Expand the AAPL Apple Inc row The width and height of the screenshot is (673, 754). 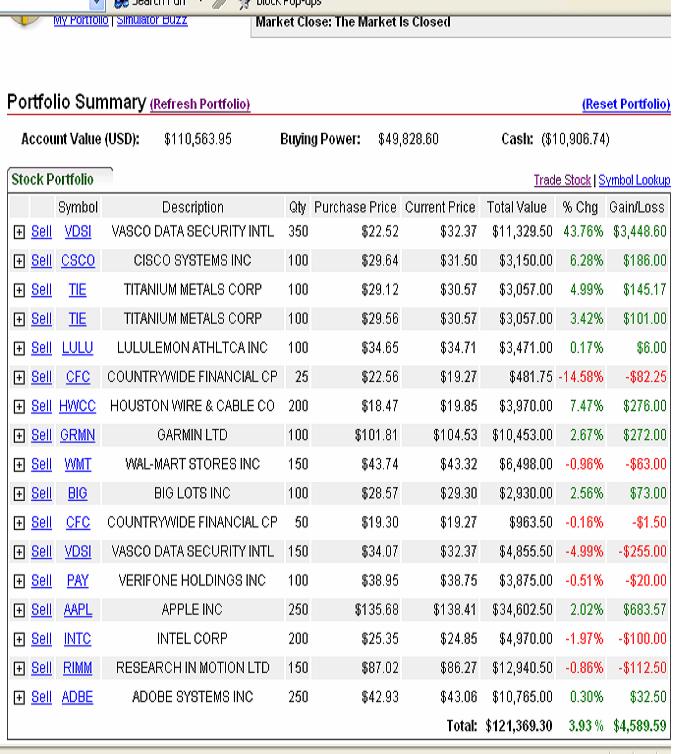point(19,610)
